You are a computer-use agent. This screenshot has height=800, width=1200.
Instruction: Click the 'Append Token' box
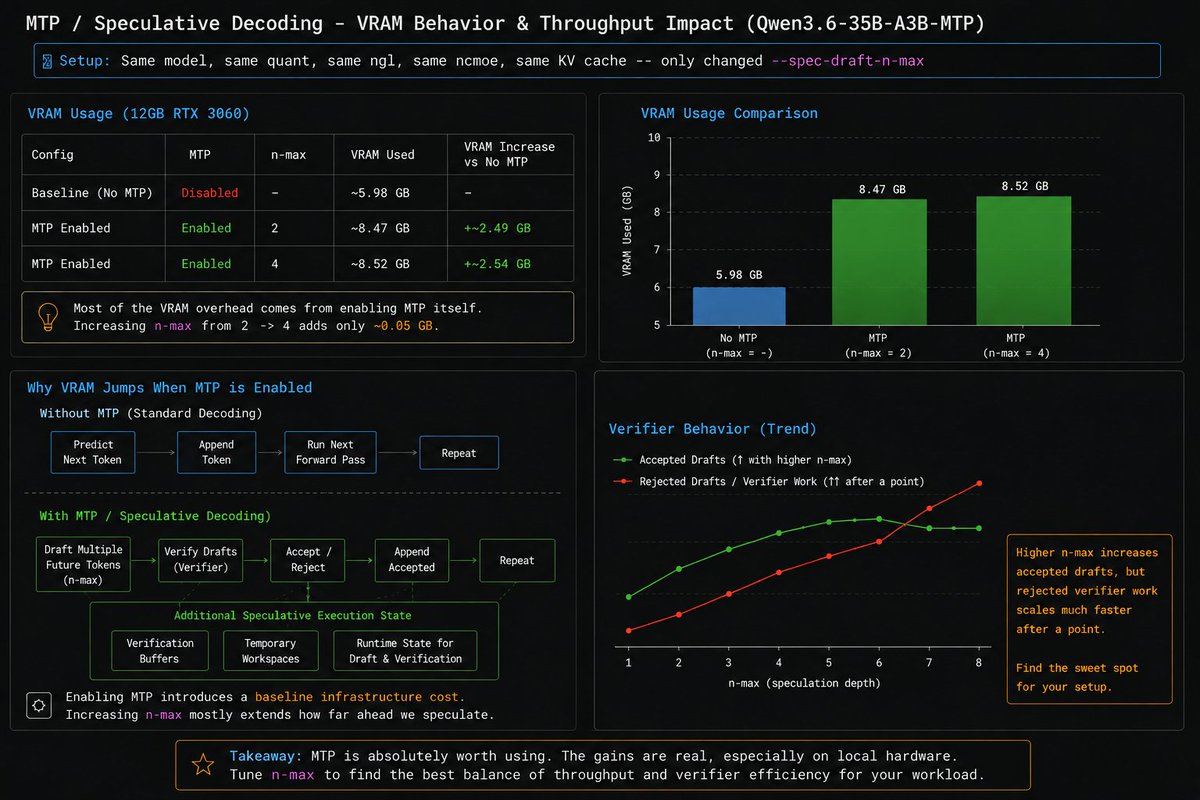(x=216, y=452)
